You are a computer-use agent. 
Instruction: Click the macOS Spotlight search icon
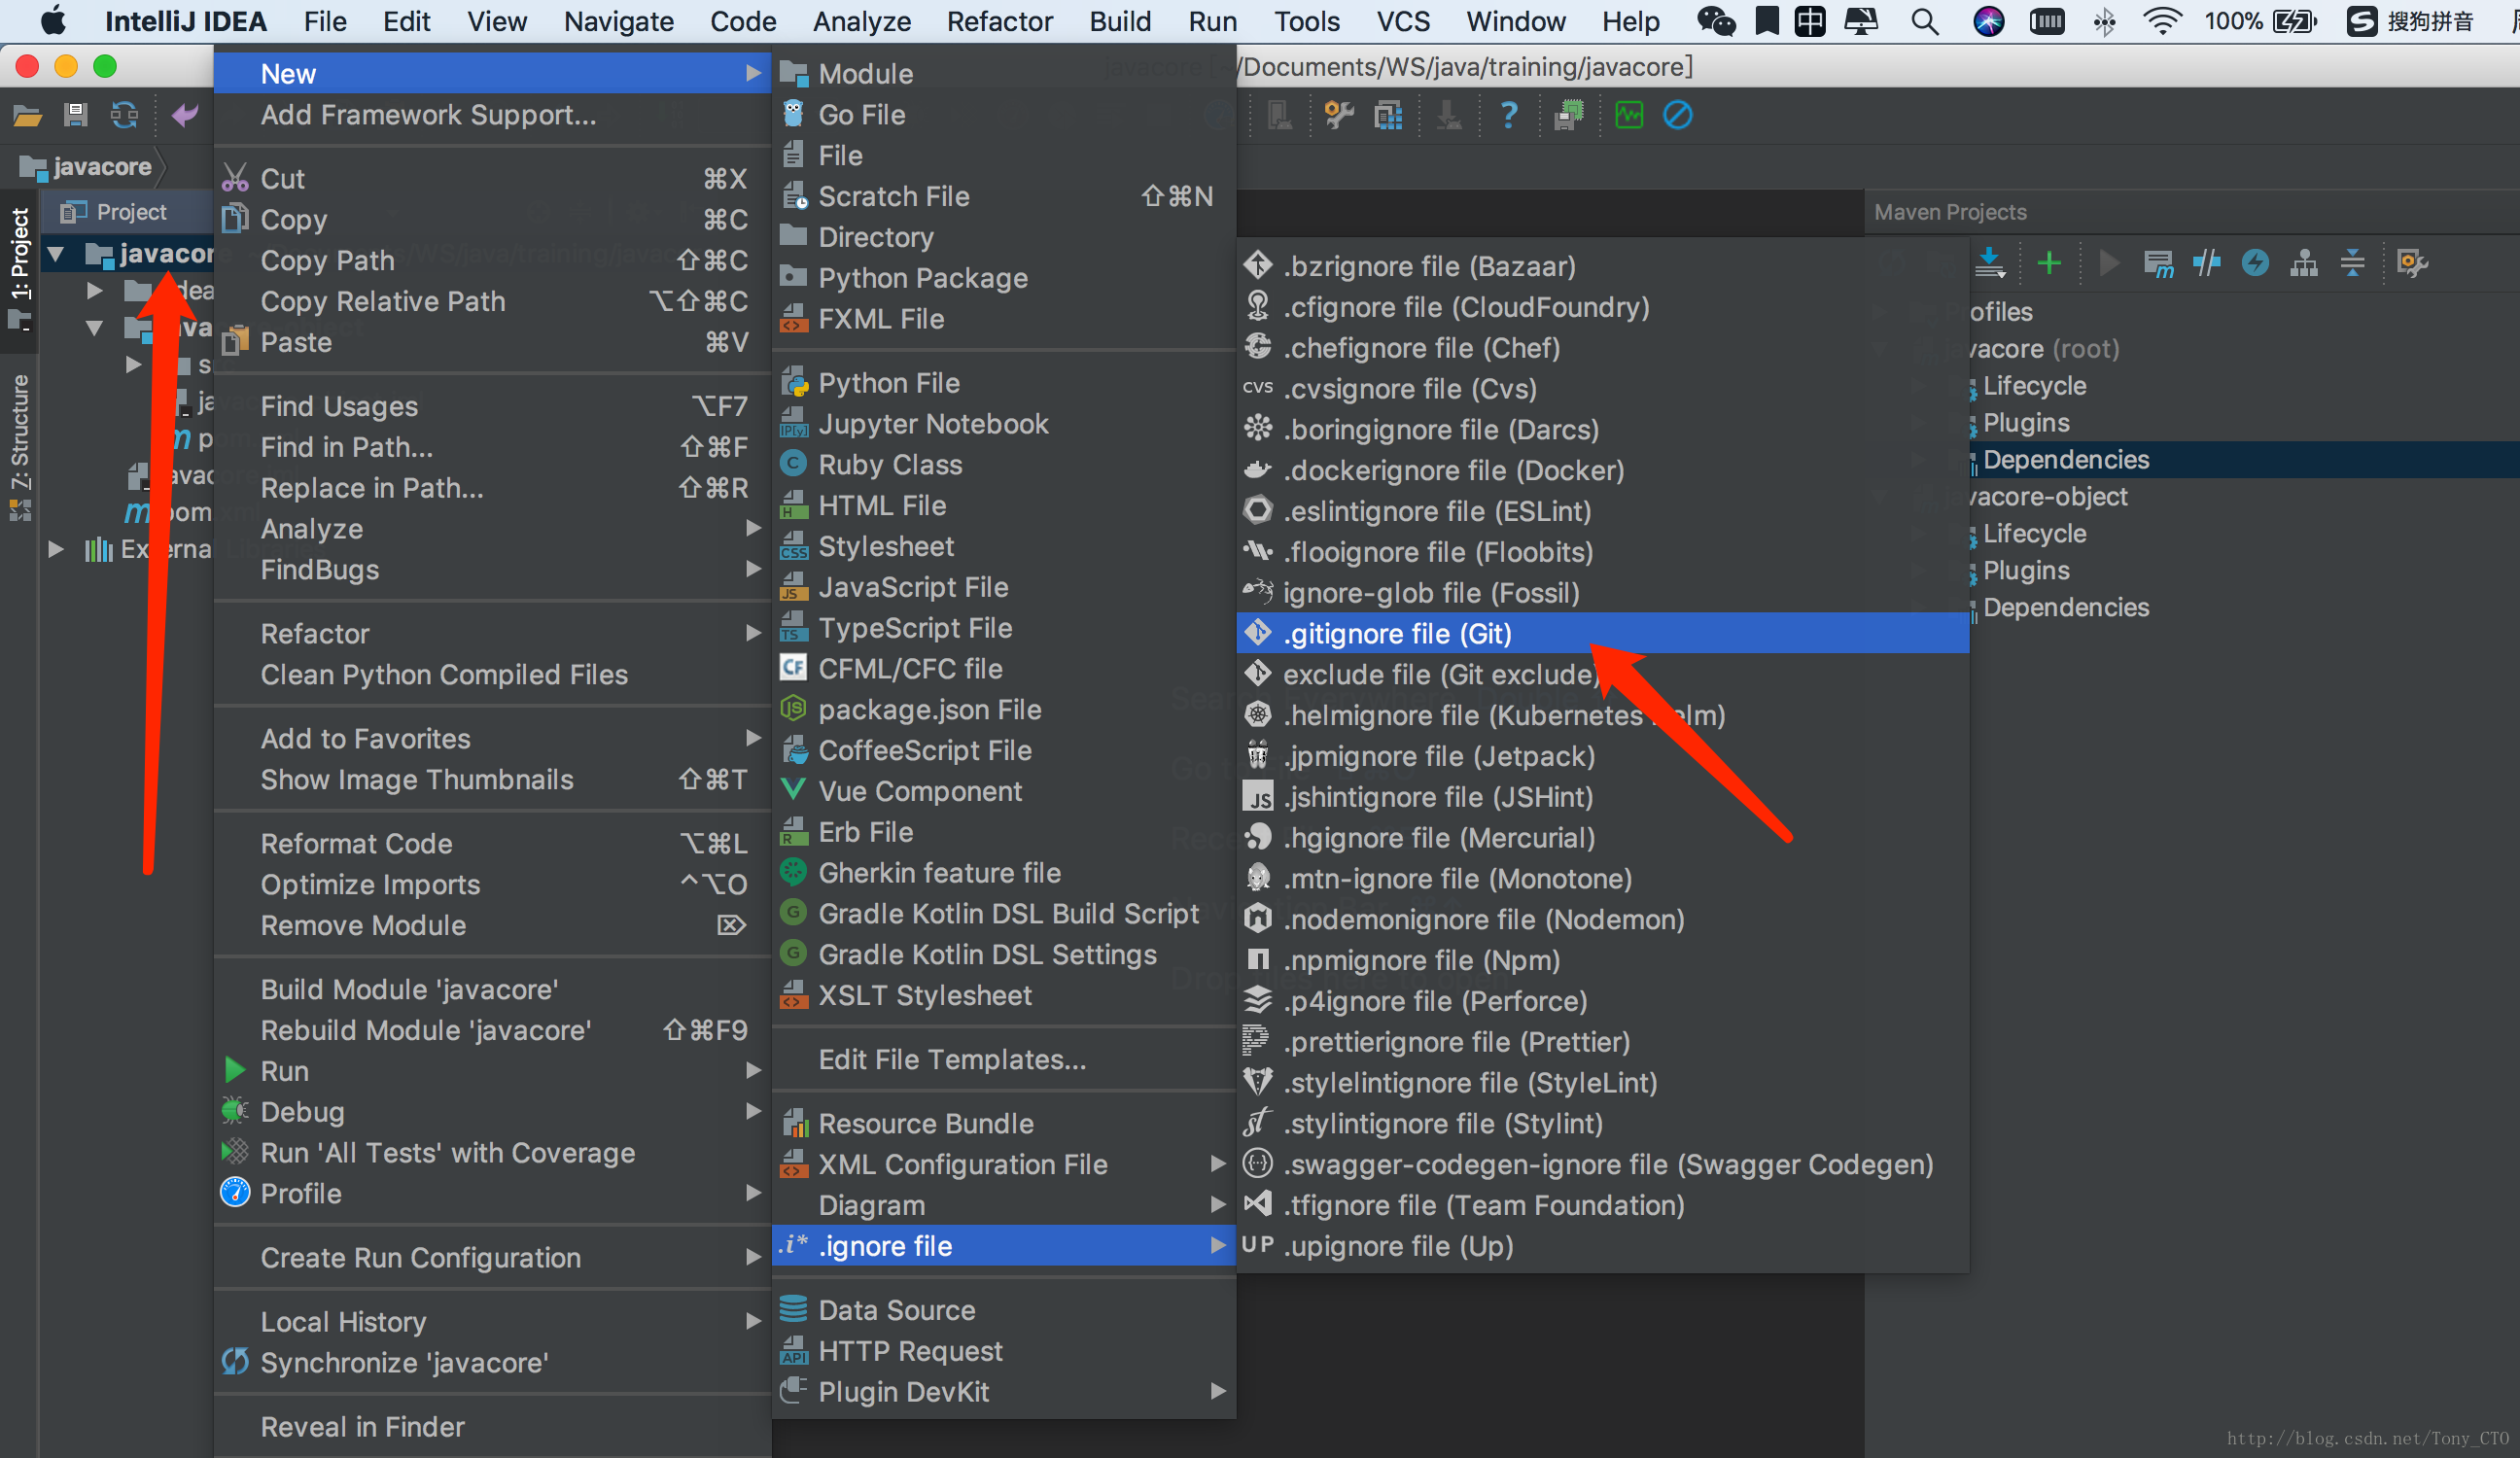(1924, 21)
